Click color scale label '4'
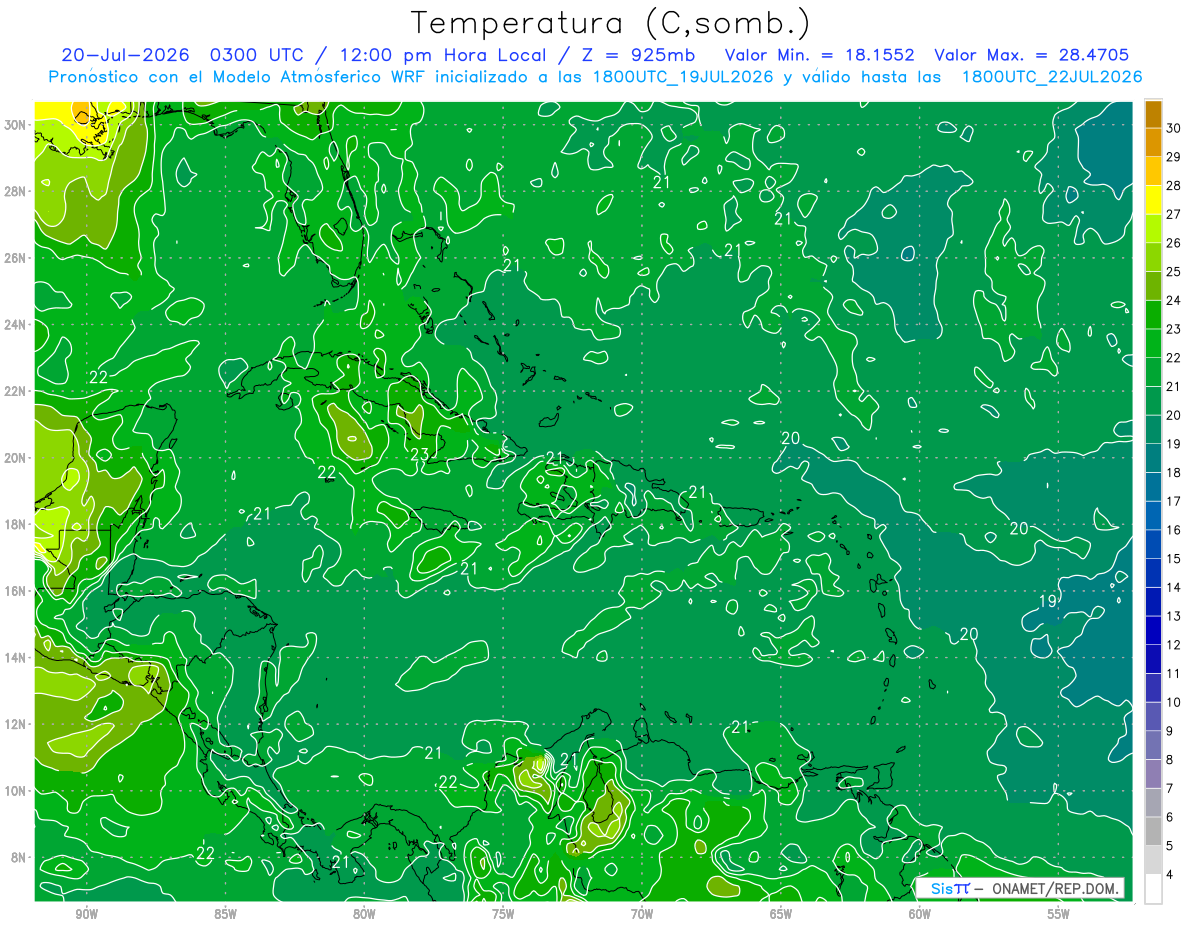Viewport: 1200px width, 927px height. [x=1170, y=875]
